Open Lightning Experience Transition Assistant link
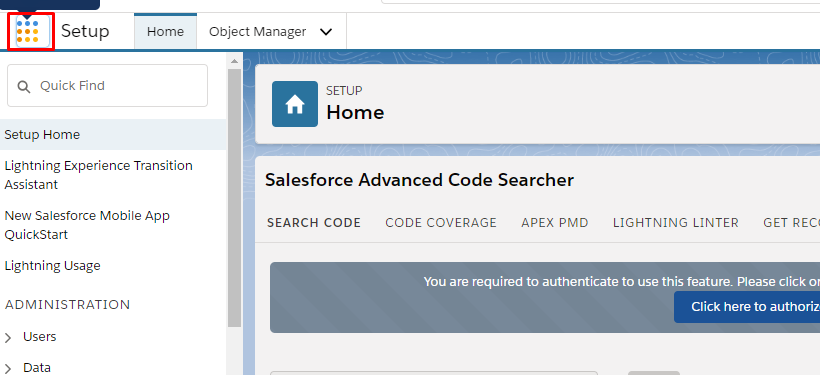820x375 pixels. click(98, 175)
